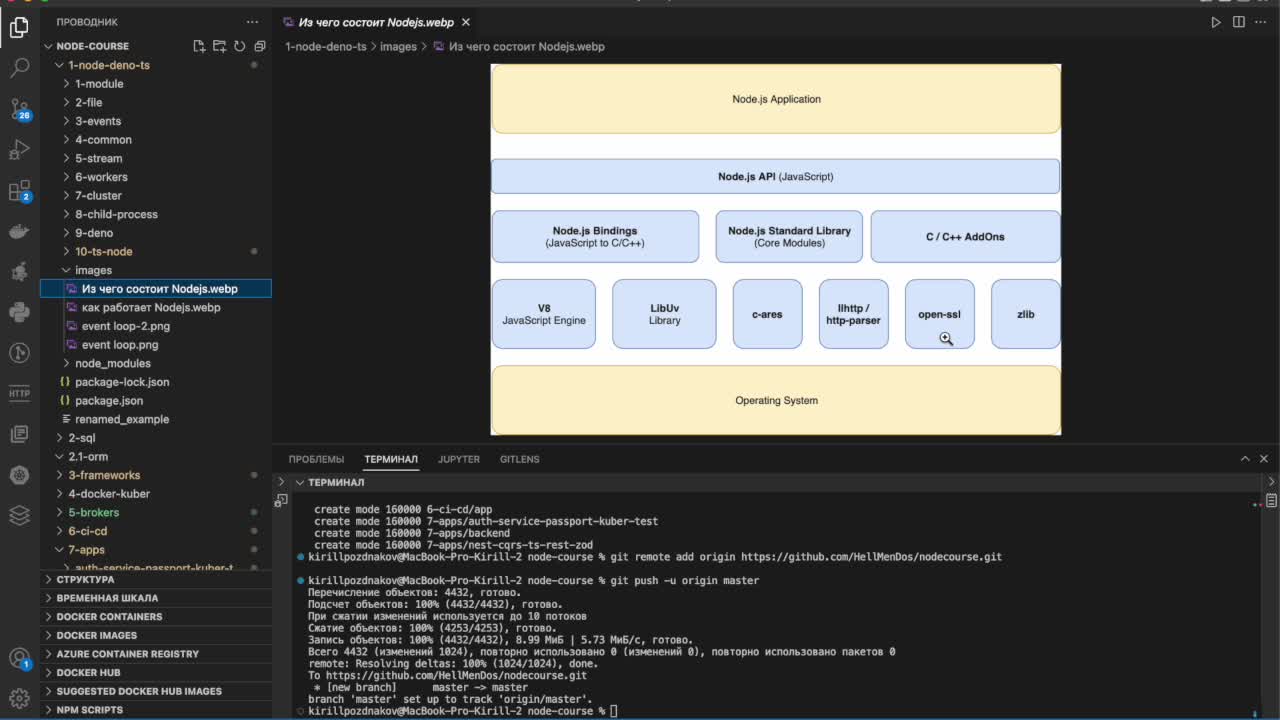This screenshot has height=720, width=1280.
Task: Open the HTTP client view
Action: point(19,393)
